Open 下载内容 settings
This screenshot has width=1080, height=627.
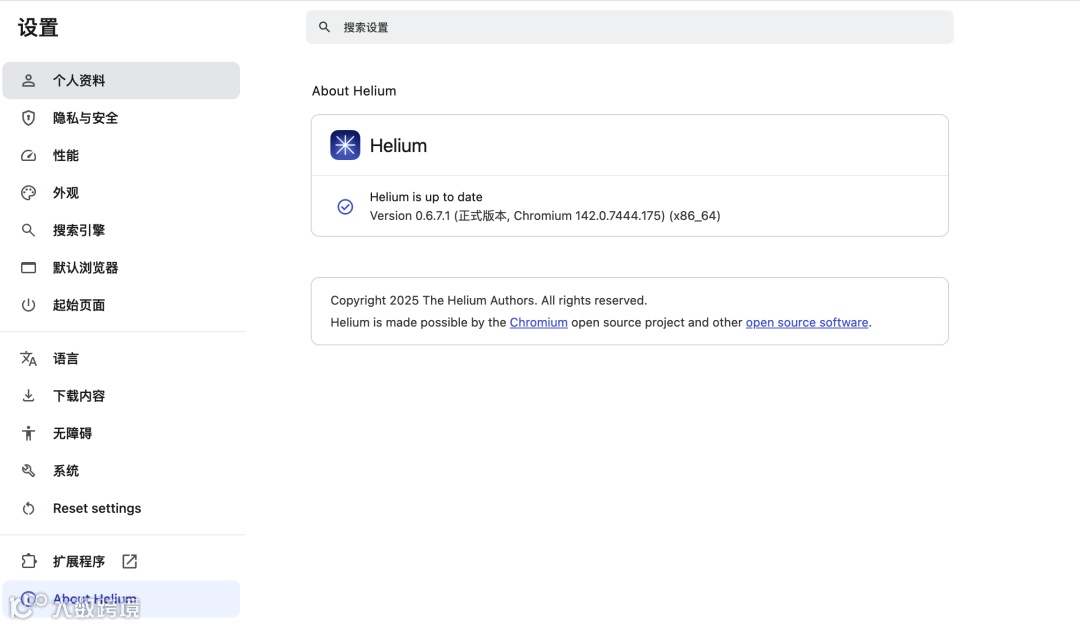[121, 395]
